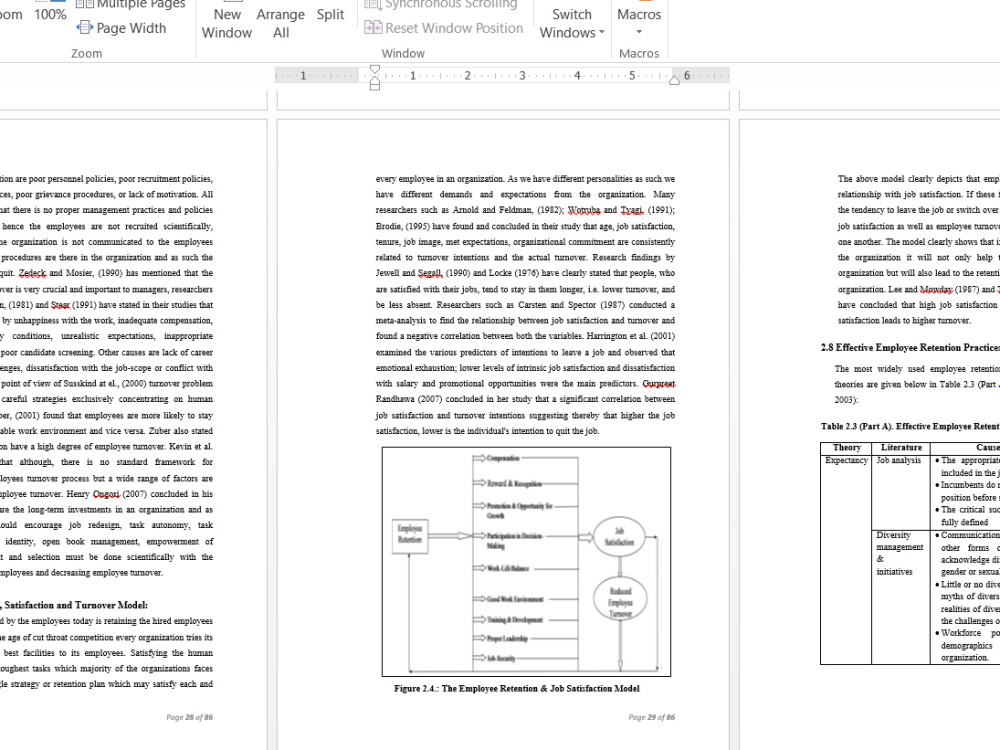Click the Literature table header cell
The image size is (1000, 750).
901,448
